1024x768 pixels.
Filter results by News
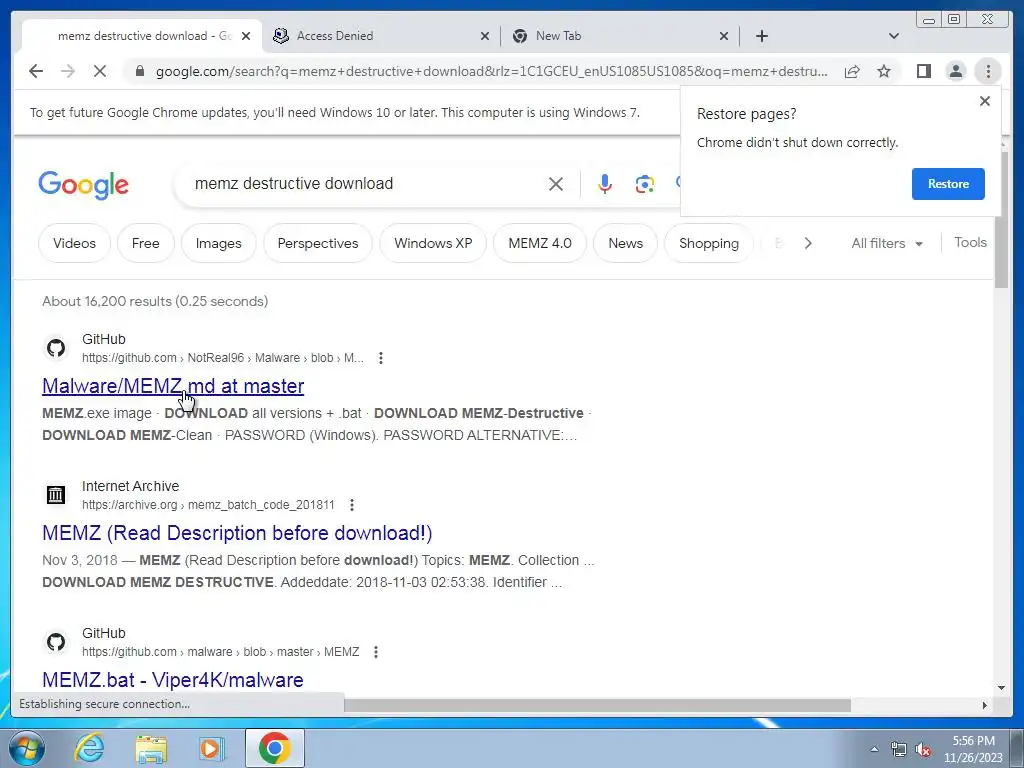click(626, 243)
